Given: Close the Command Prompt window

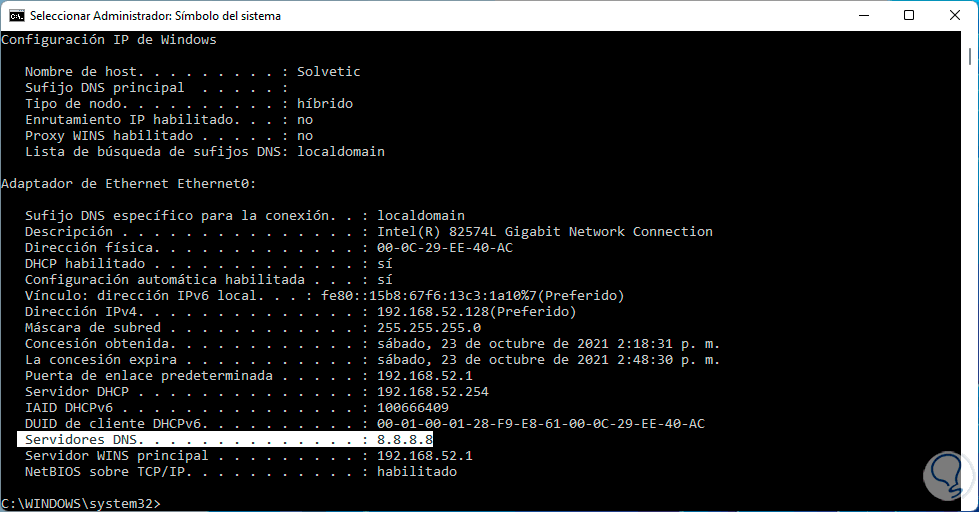Looking at the screenshot, I should coord(955,16).
